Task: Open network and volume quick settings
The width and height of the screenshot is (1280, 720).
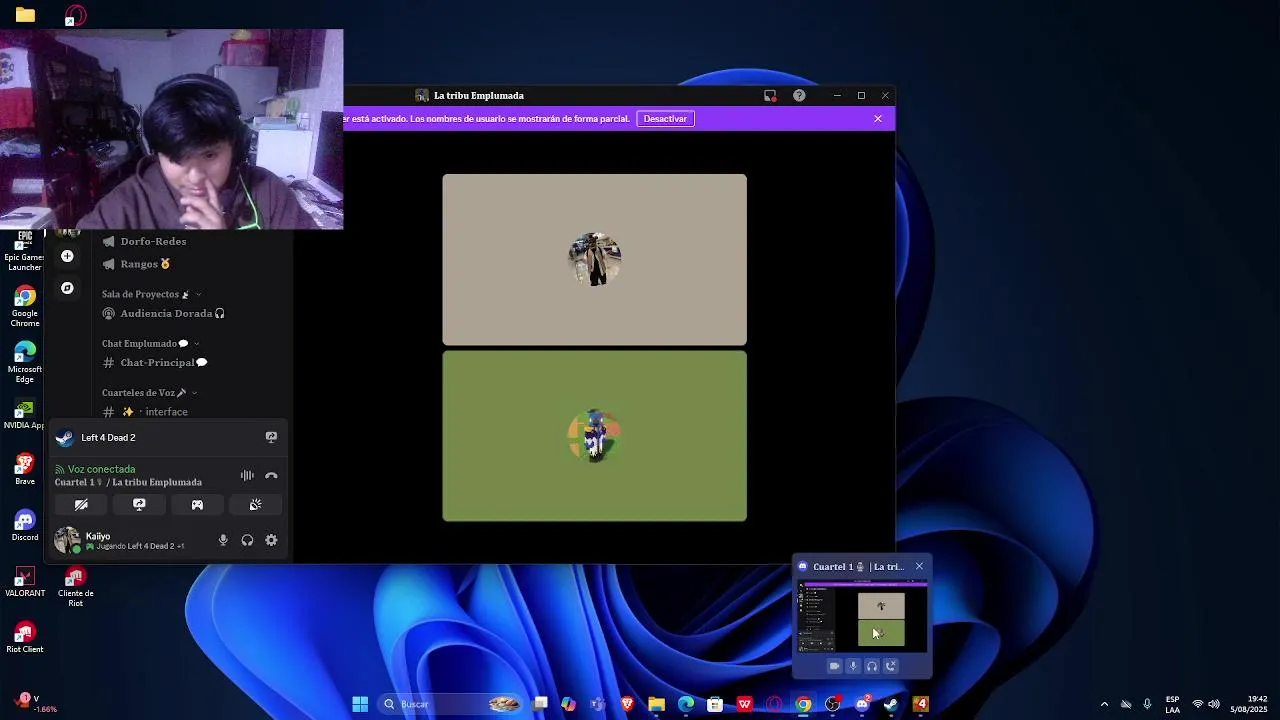Action: (1207, 704)
